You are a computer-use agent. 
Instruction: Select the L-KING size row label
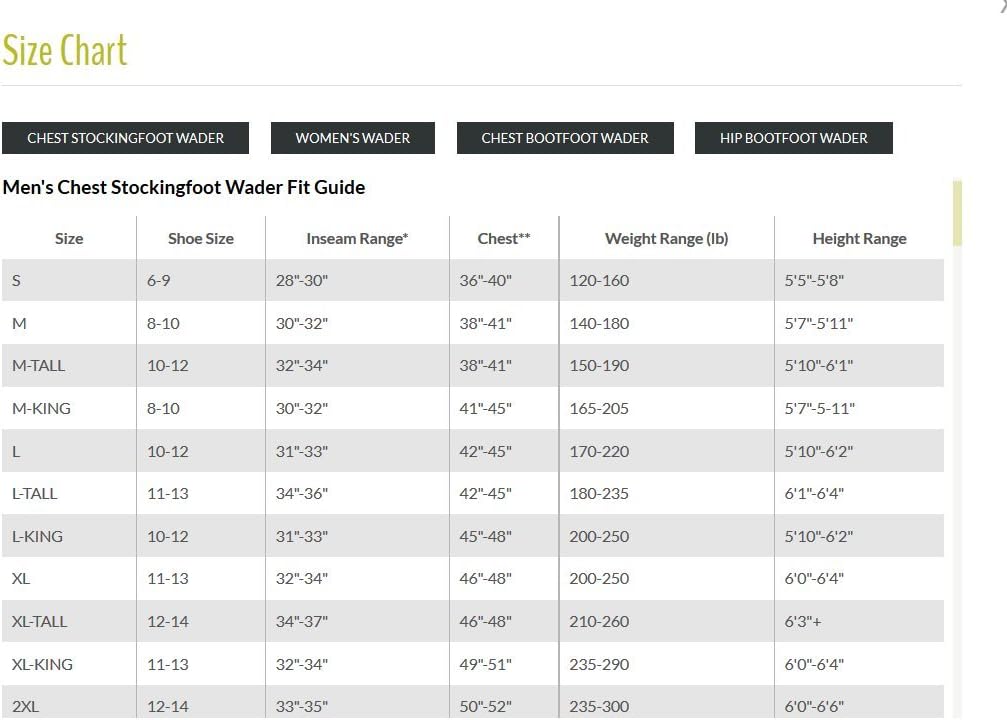pos(38,537)
